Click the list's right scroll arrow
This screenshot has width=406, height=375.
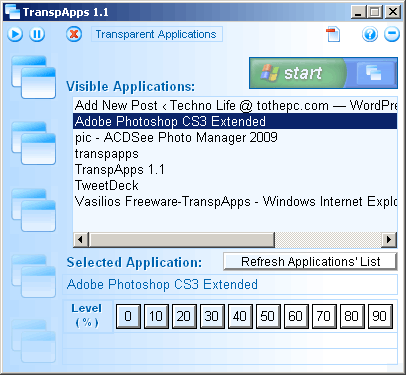click(389, 240)
